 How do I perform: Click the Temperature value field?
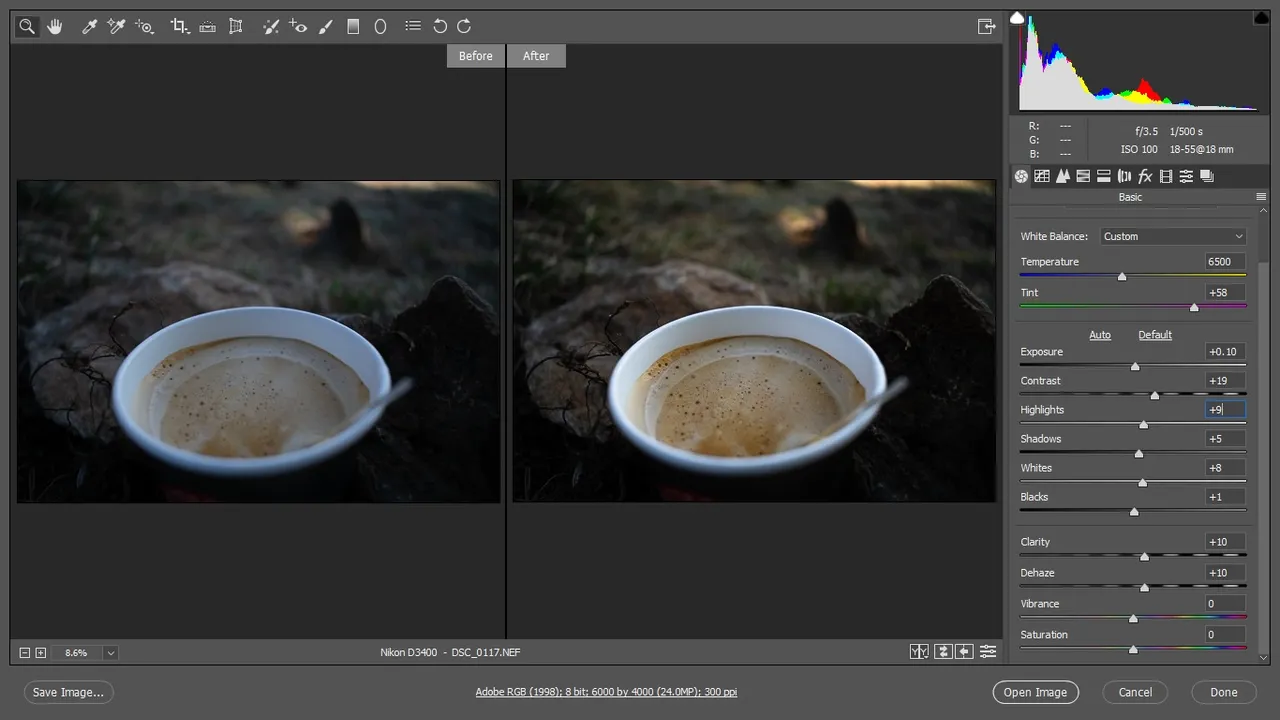click(x=1226, y=262)
